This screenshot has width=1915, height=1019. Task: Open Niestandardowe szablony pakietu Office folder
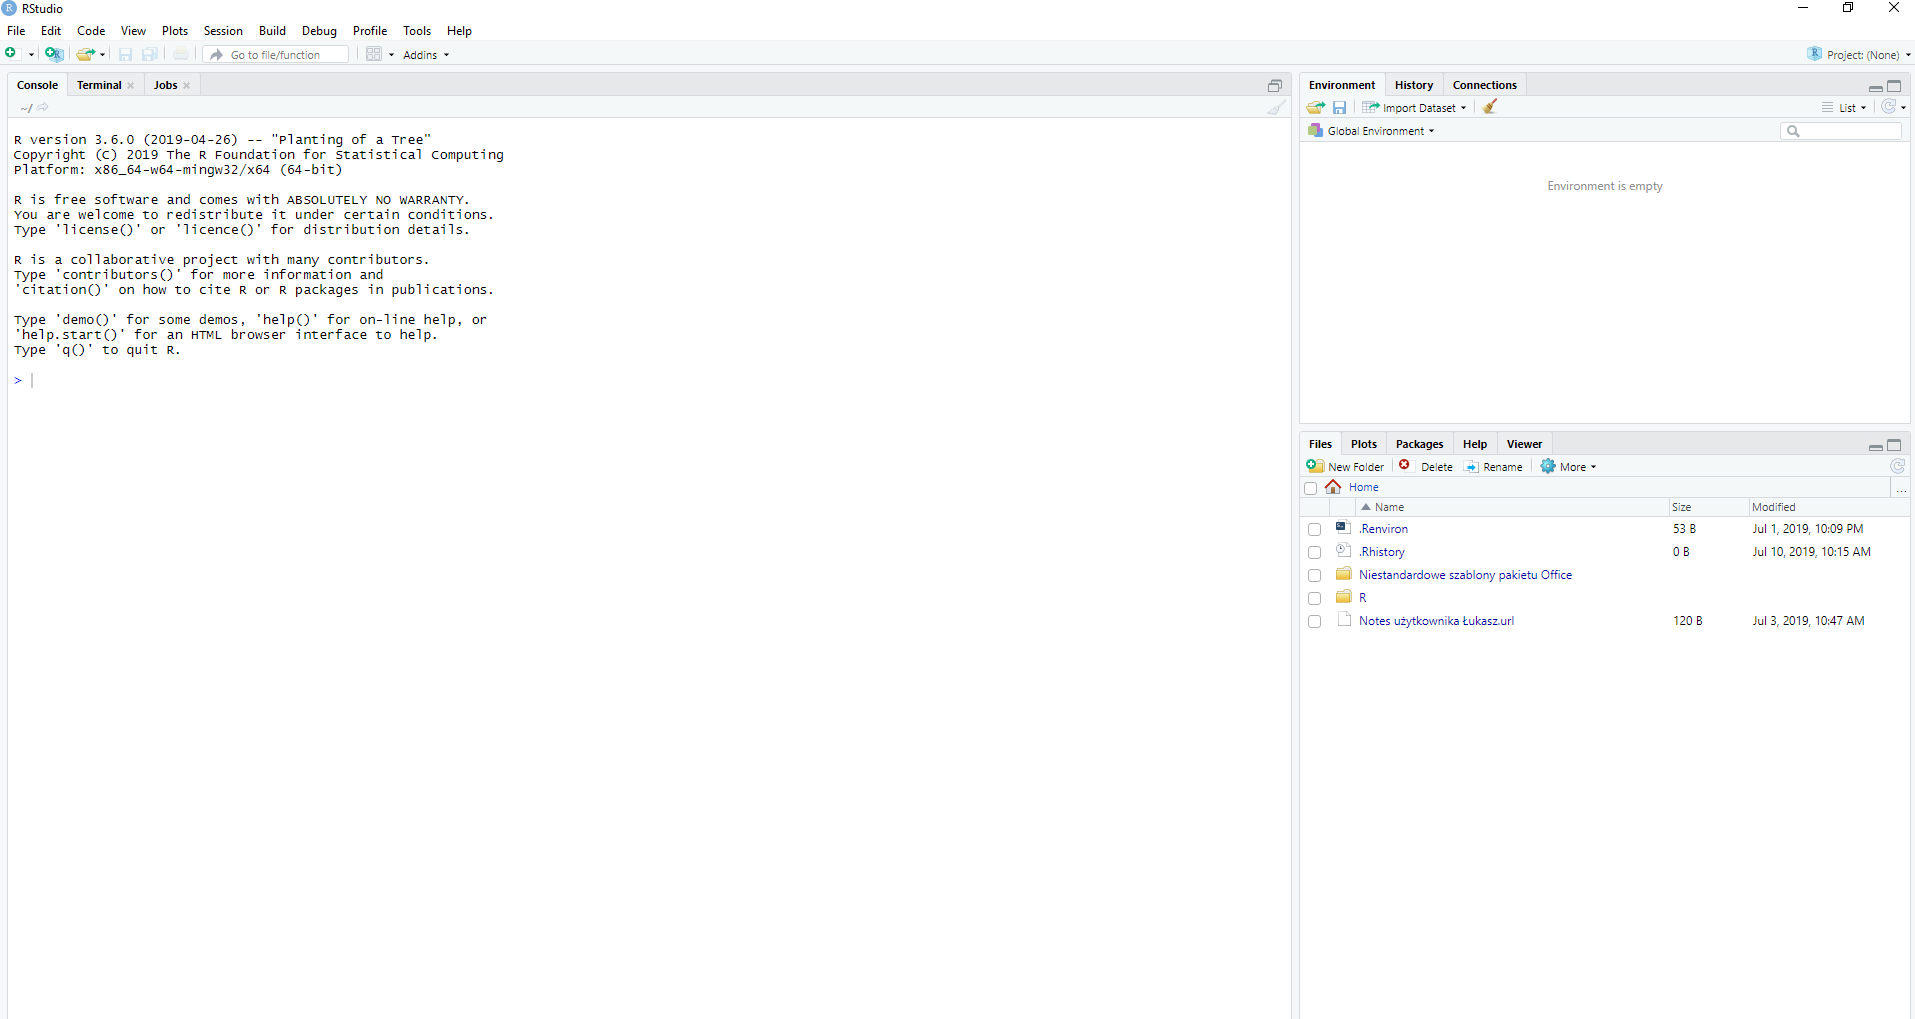click(1465, 575)
